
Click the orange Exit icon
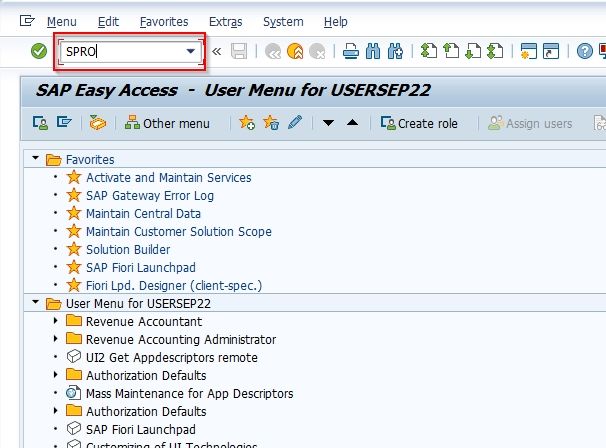pos(295,51)
